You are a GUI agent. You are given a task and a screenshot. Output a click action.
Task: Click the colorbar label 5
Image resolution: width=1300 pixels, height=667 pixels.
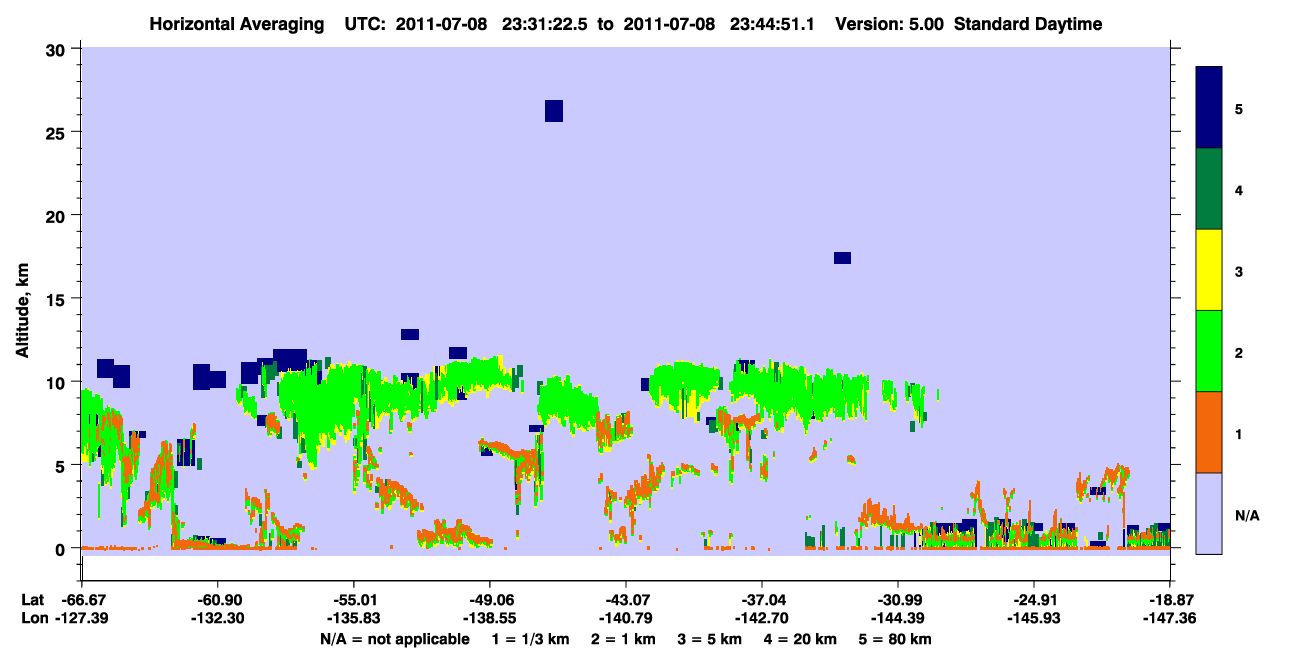1238,108
